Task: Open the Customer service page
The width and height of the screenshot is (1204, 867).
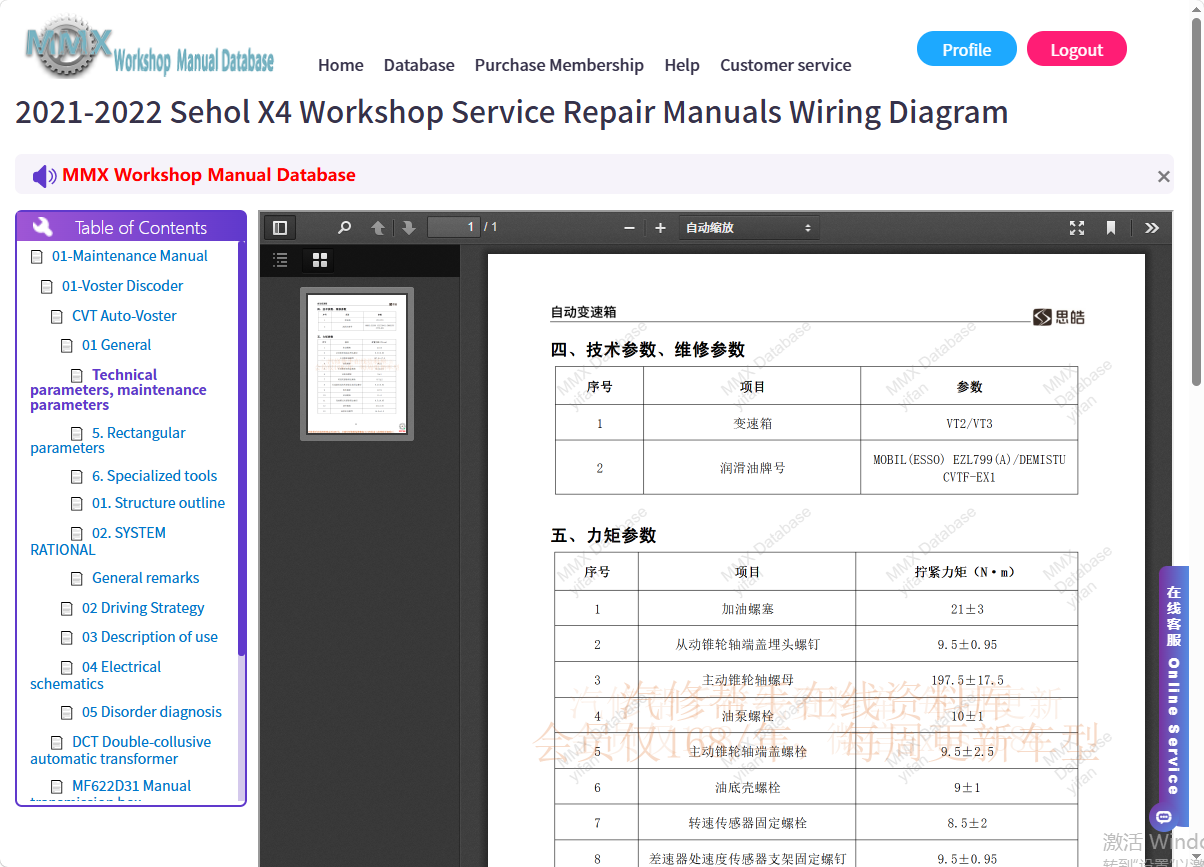Action: [x=786, y=65]
